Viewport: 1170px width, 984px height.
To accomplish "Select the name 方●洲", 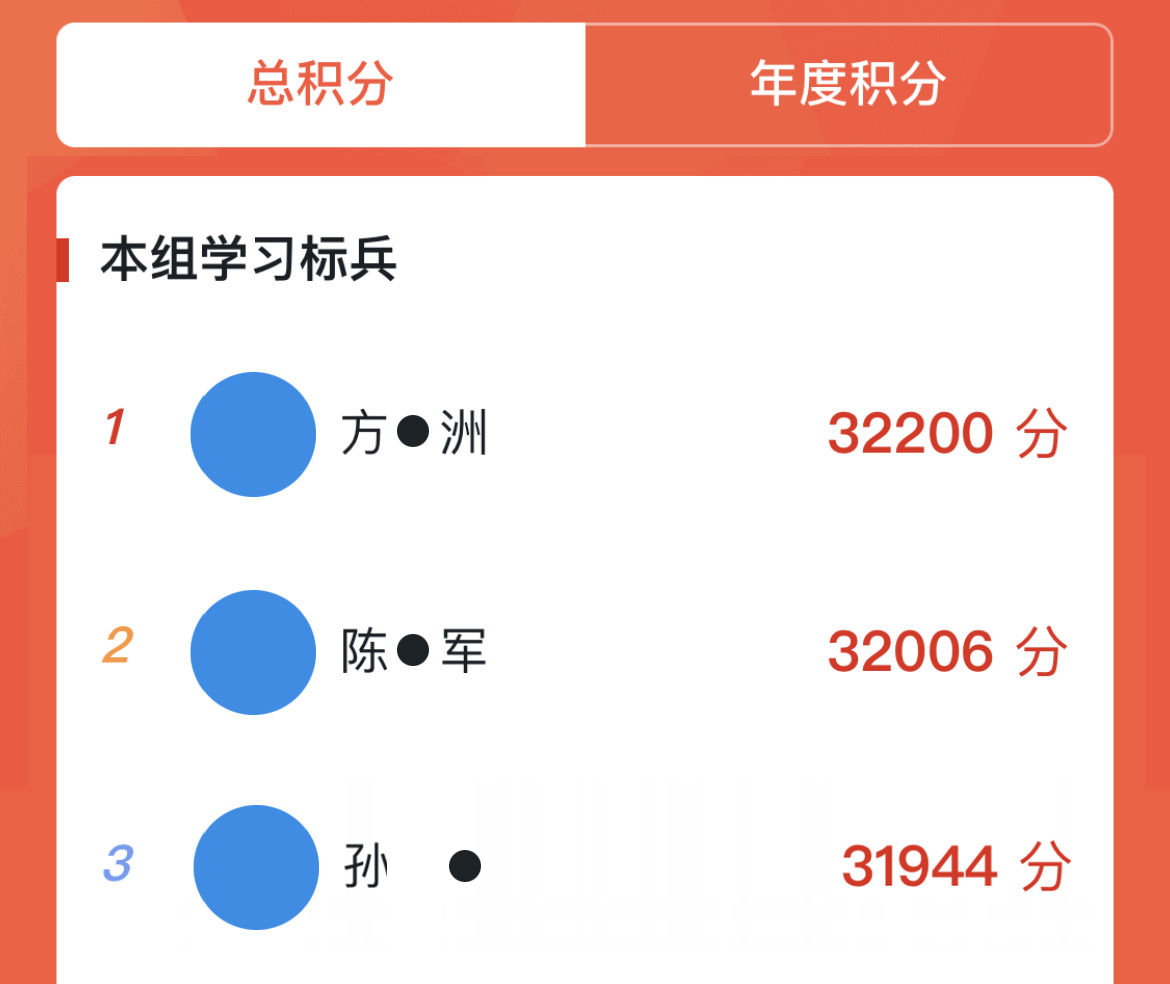I will (x=414, y=434).
